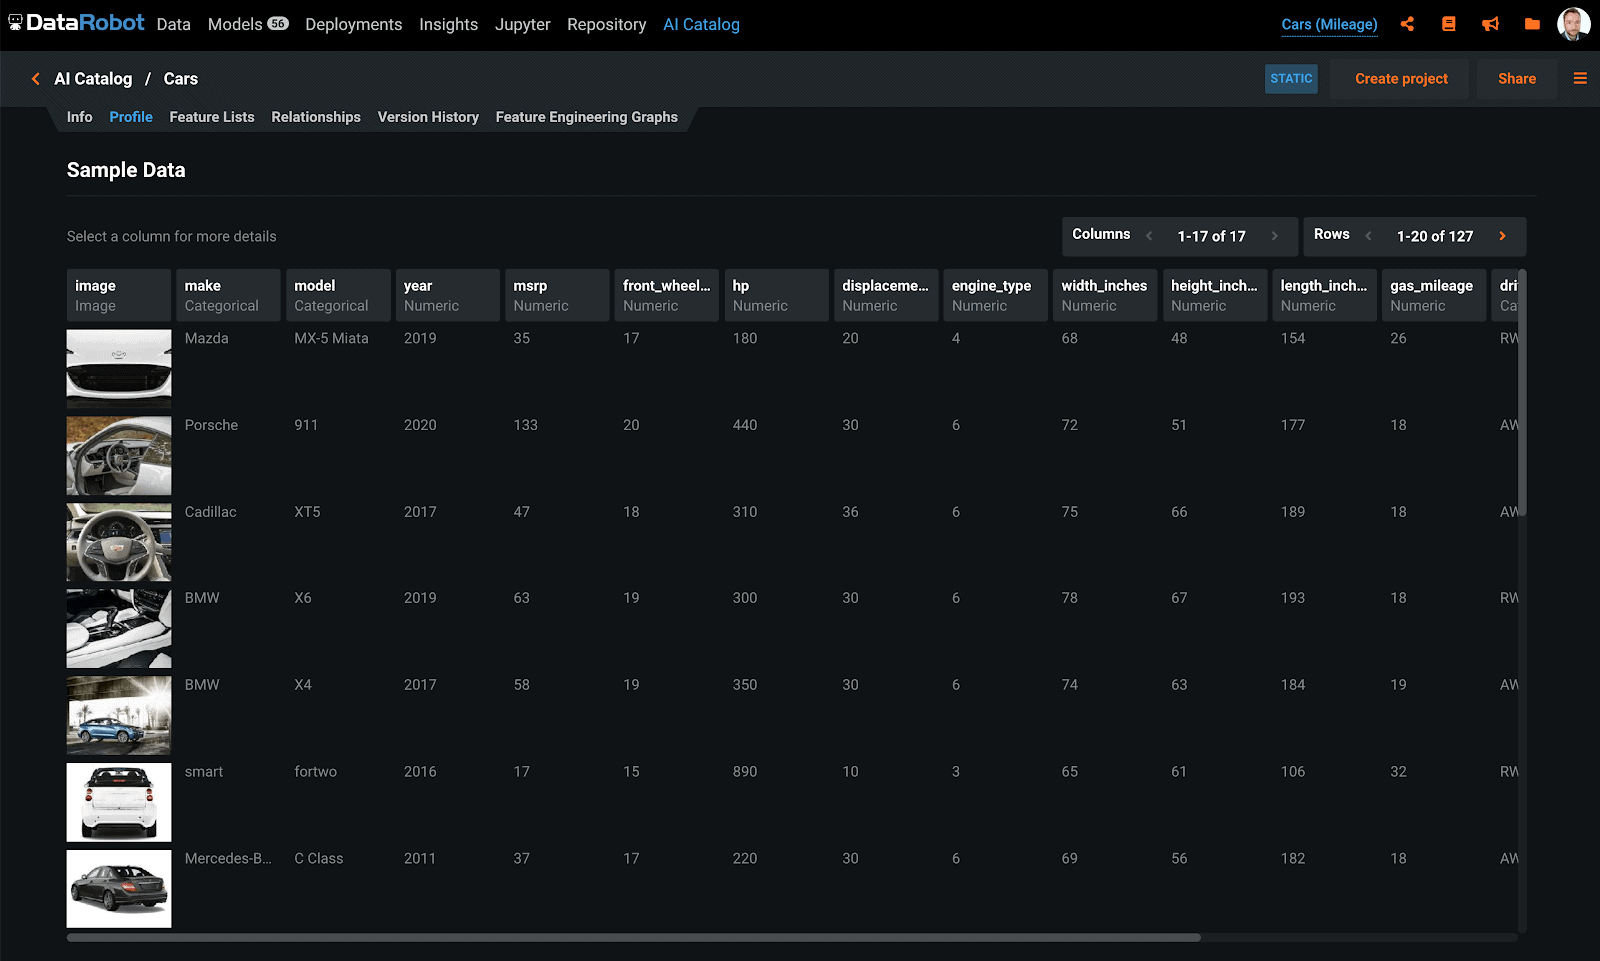Click the Porsche interior thumbnail

(x=119, y=456)
